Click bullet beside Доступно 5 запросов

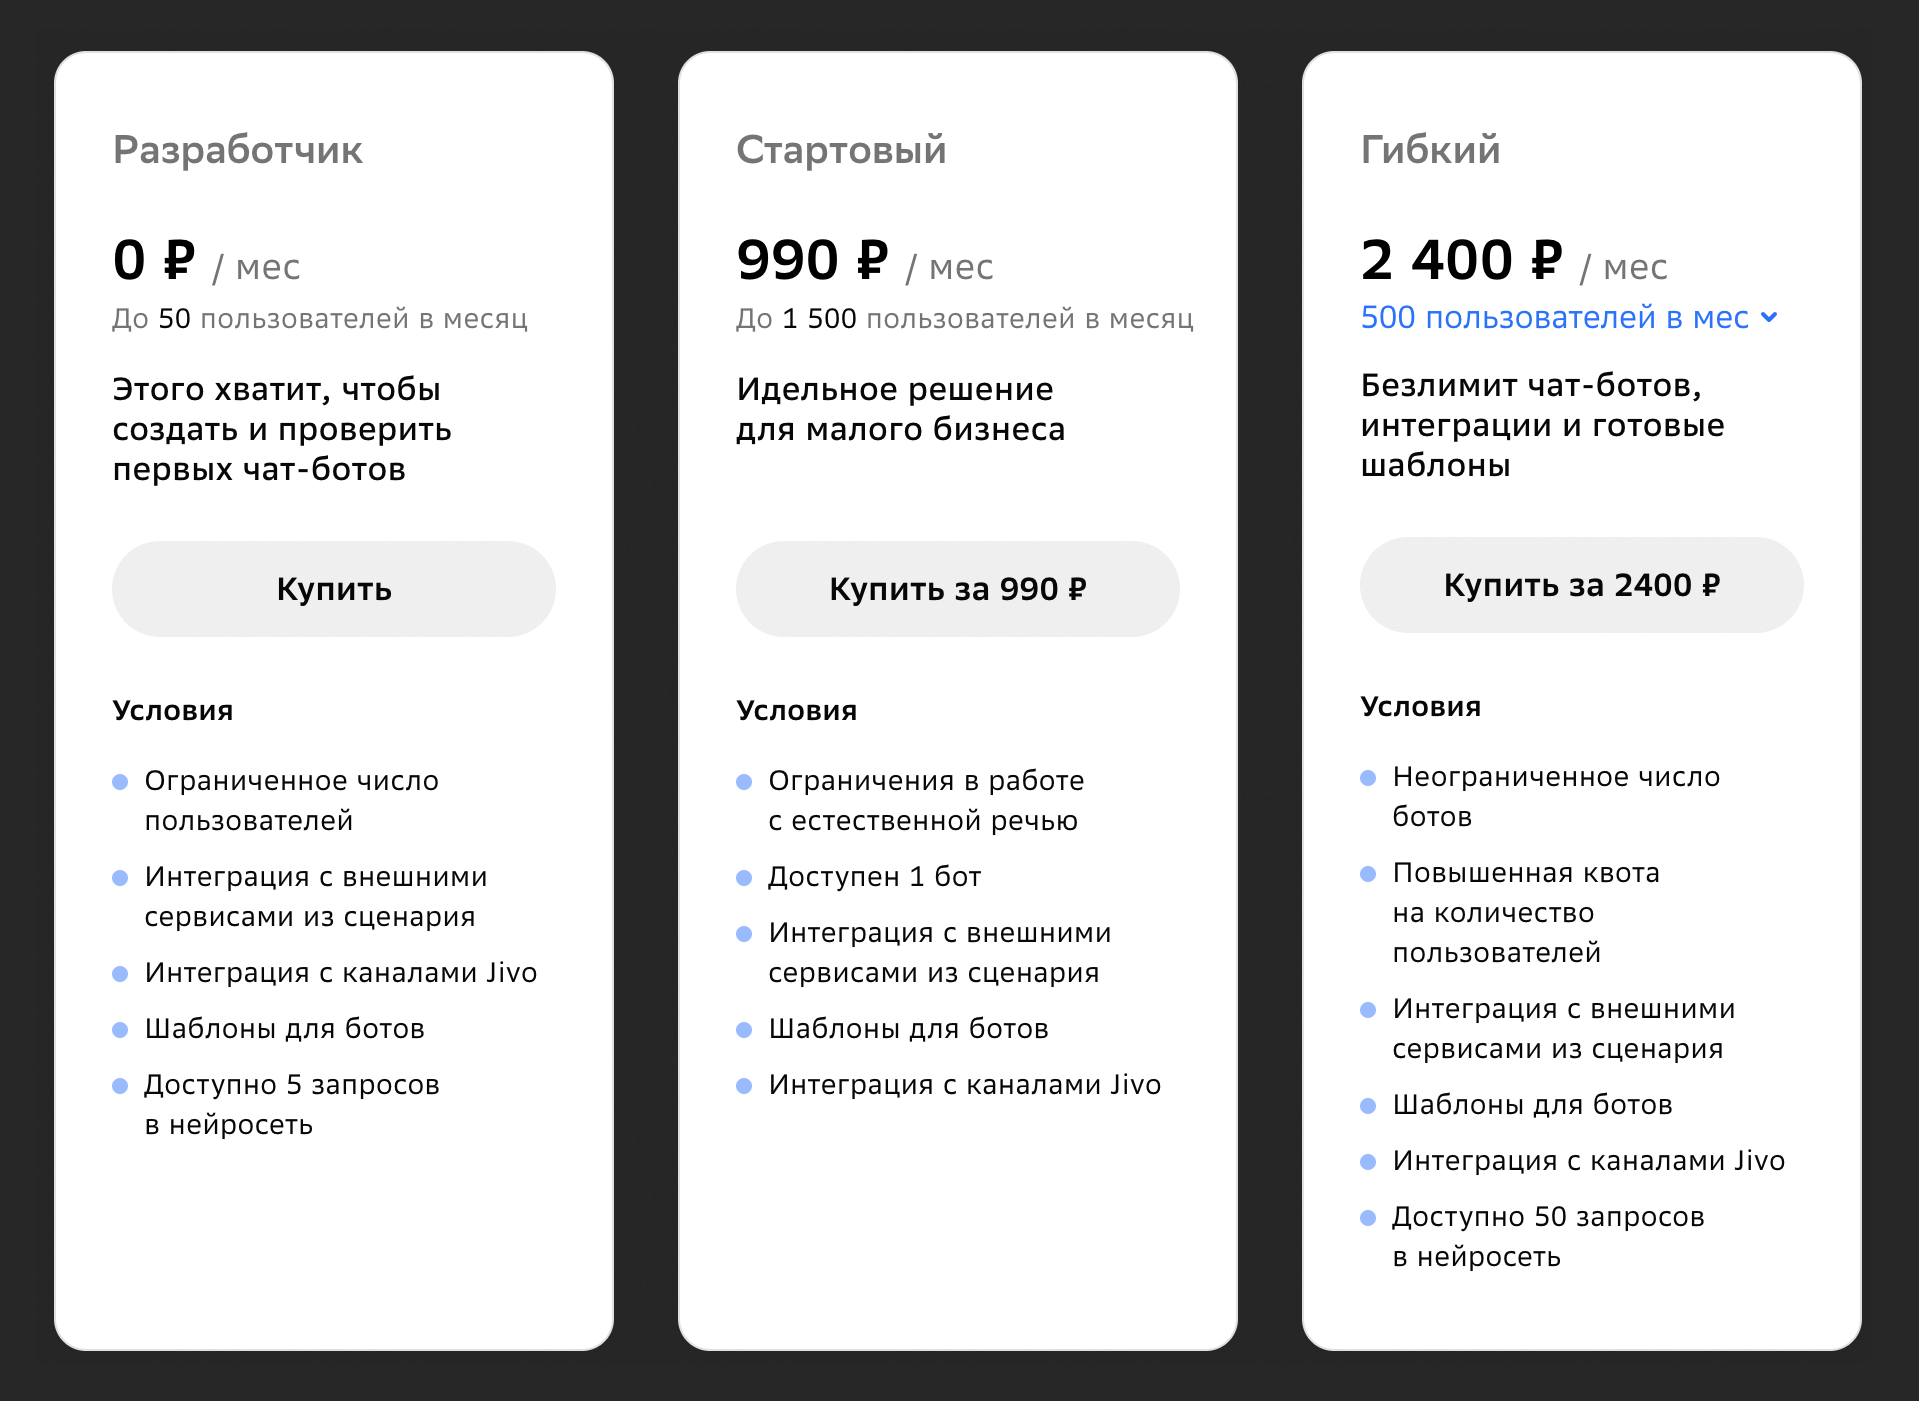[x=120, y=1086]
